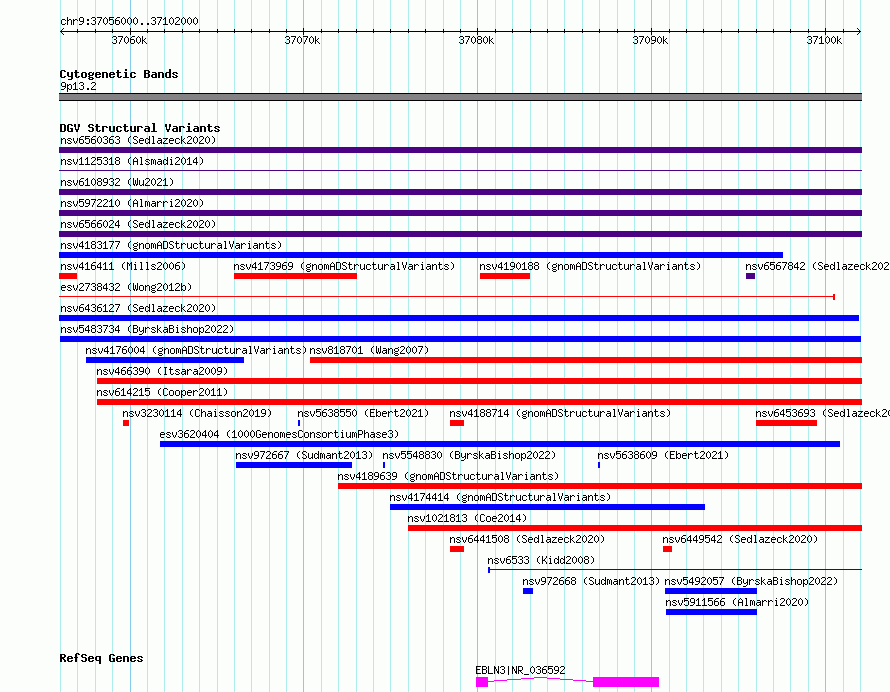
Task: Select the nsv6453693 red bar
Action: pyautogui.click(x=786, y=423)
